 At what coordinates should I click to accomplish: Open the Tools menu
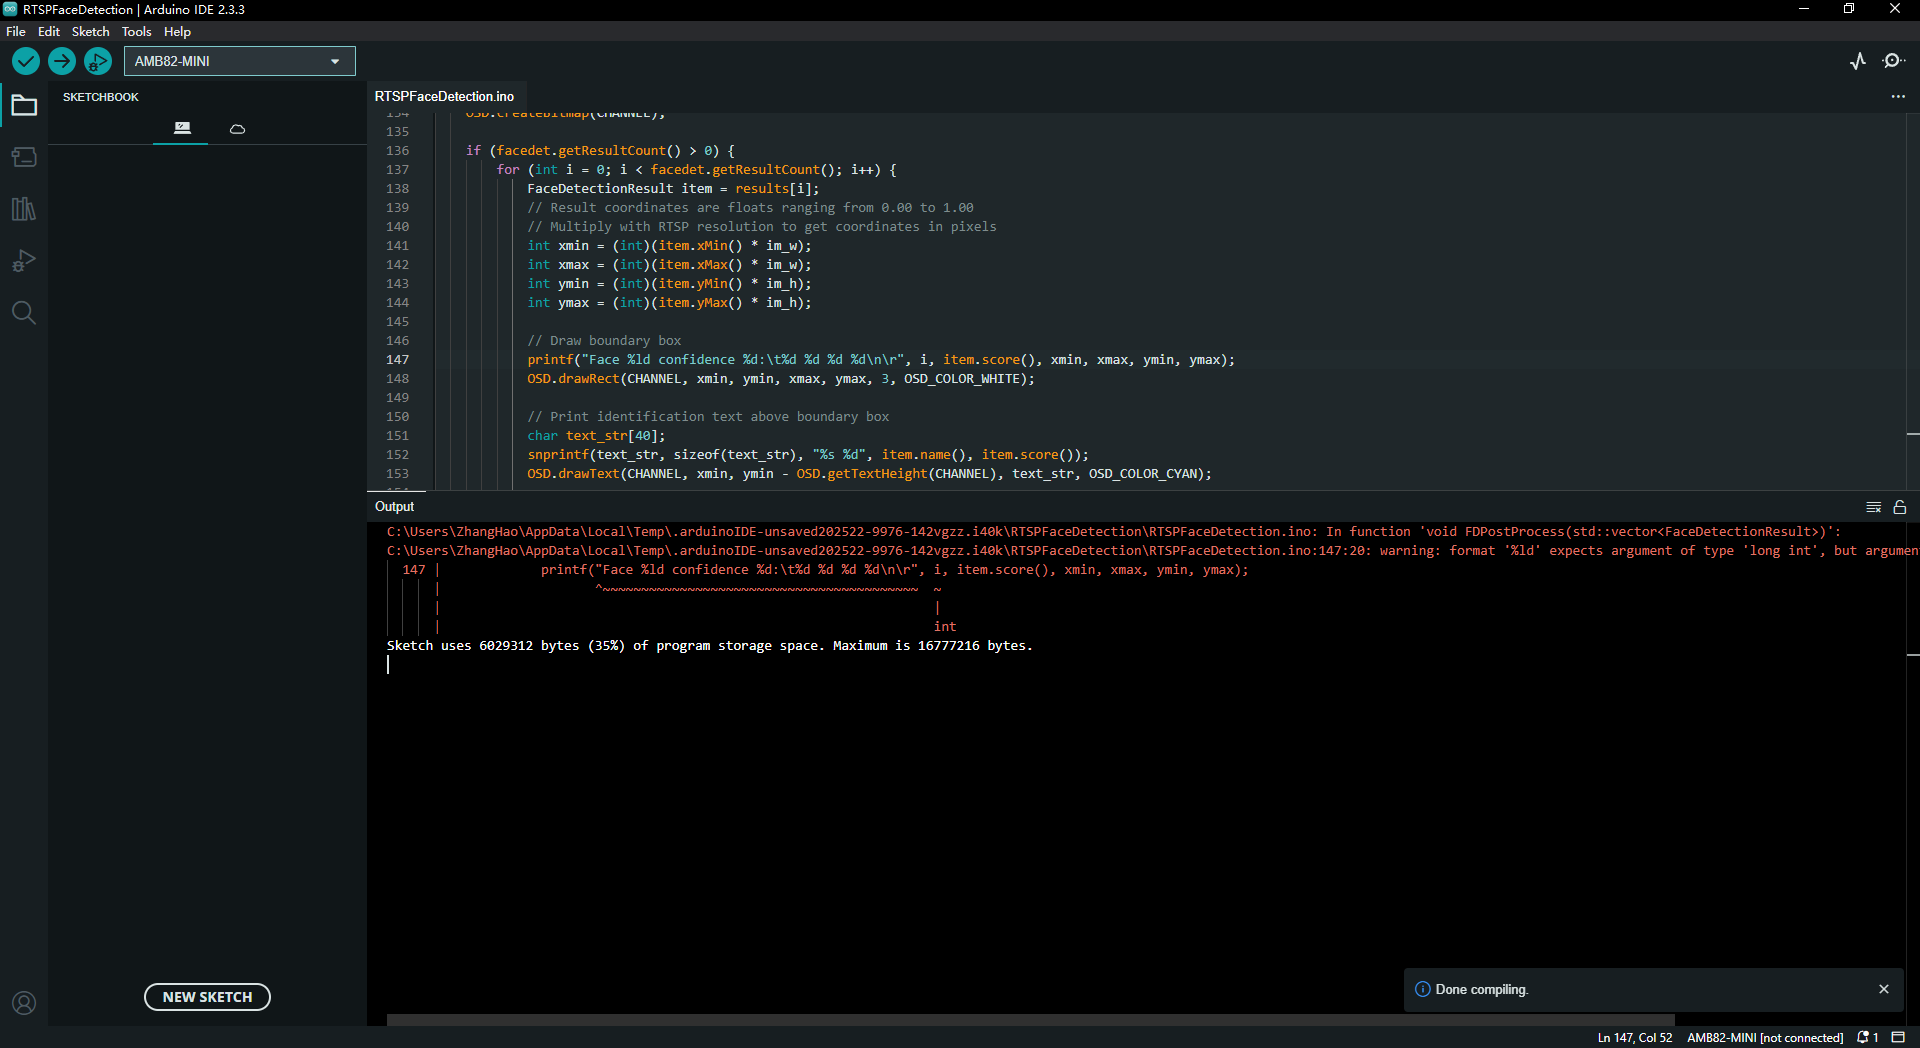point(137,32)
